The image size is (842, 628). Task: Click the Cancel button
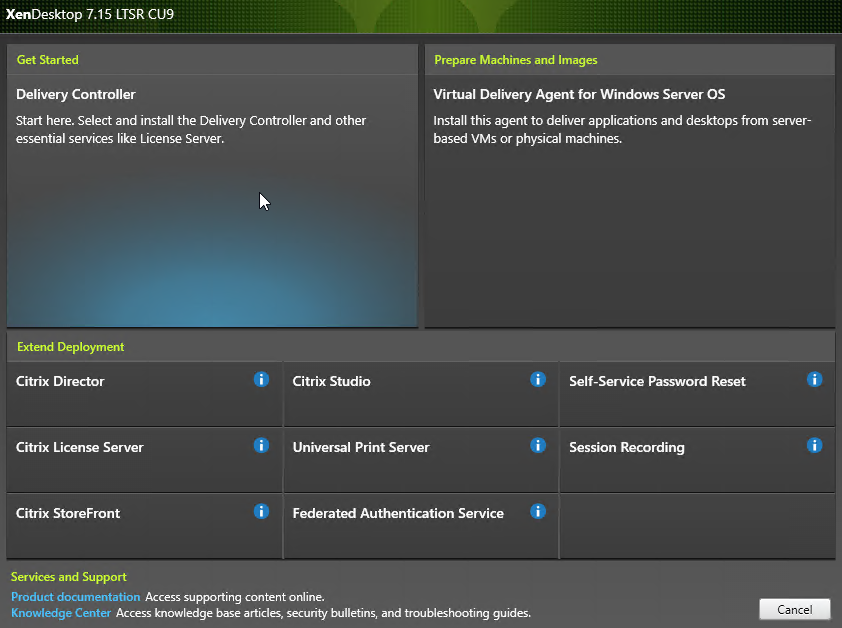[x=795, y=609]
